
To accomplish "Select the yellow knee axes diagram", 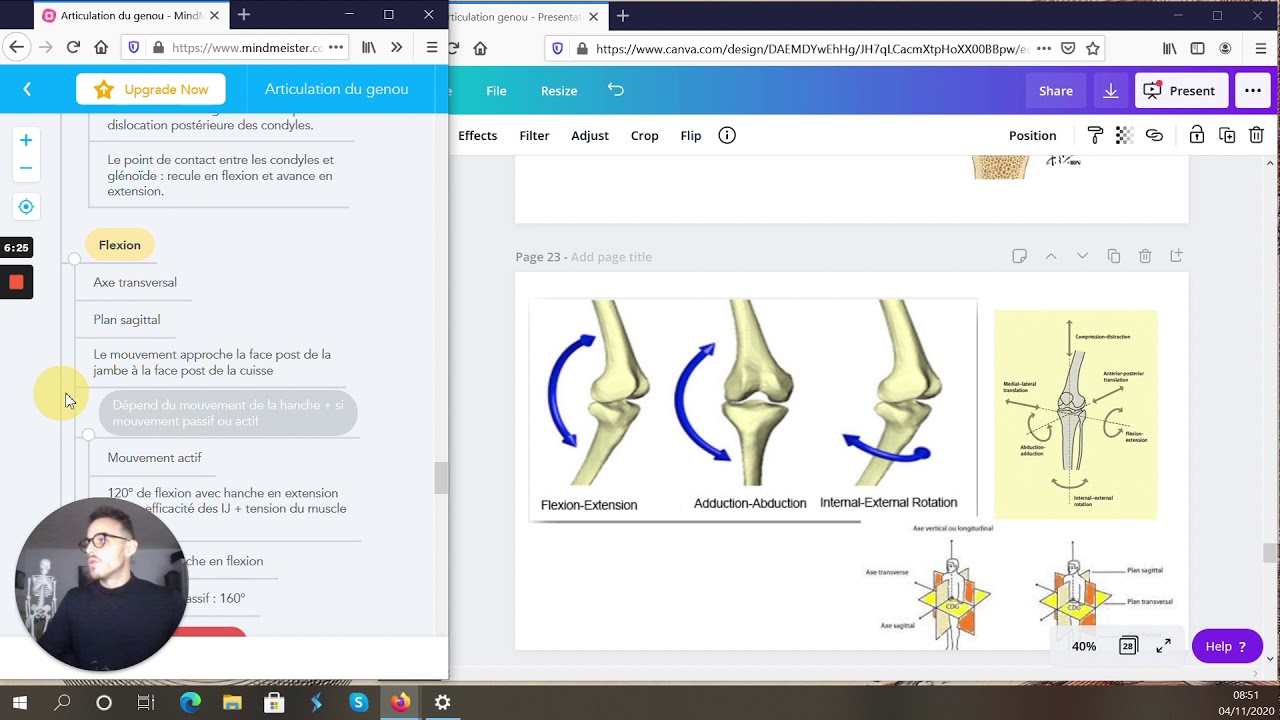I will (x=1075, y=414).
